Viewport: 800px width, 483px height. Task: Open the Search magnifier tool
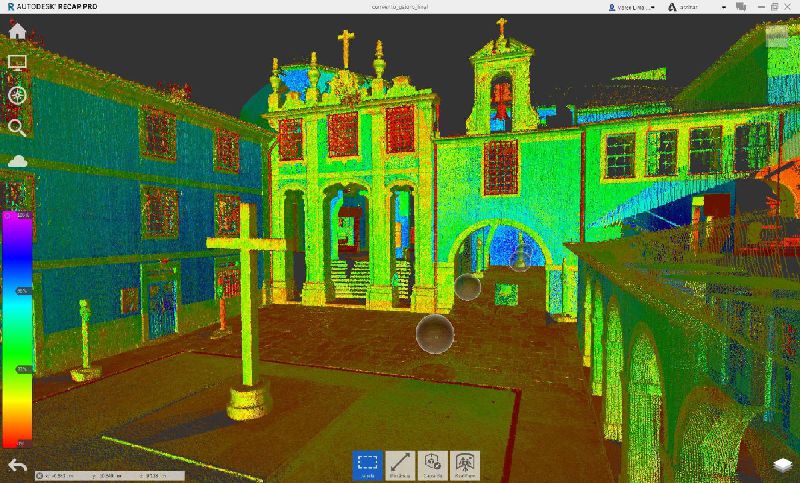pos(17,127)
